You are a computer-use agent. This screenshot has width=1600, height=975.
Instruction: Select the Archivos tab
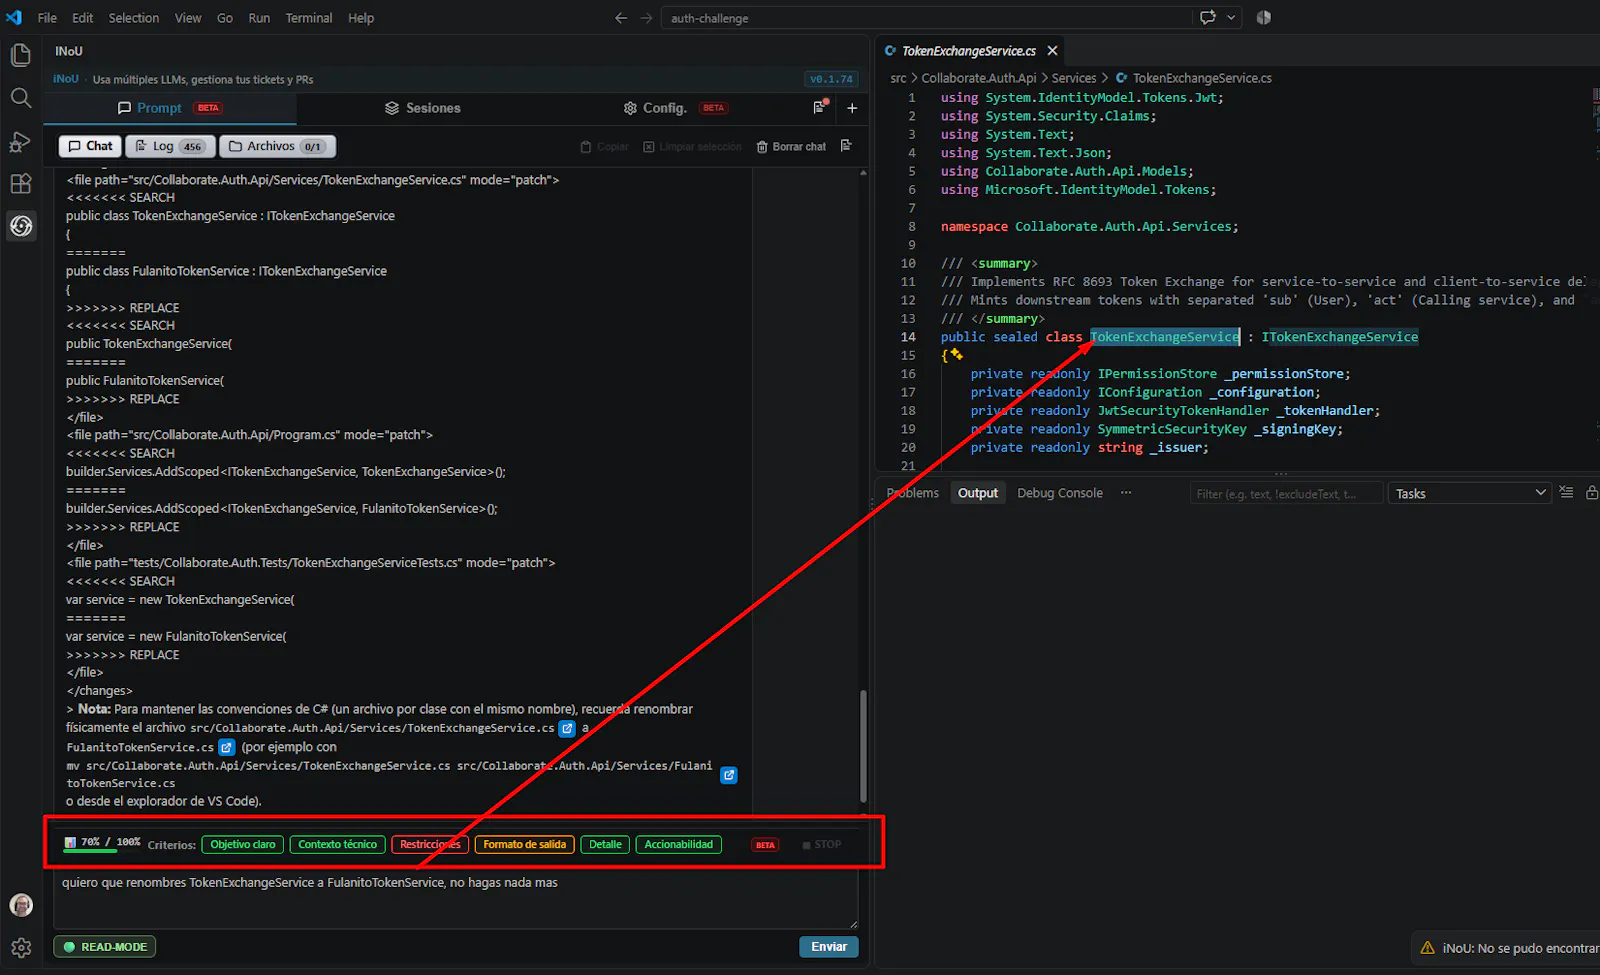point(277,146)
